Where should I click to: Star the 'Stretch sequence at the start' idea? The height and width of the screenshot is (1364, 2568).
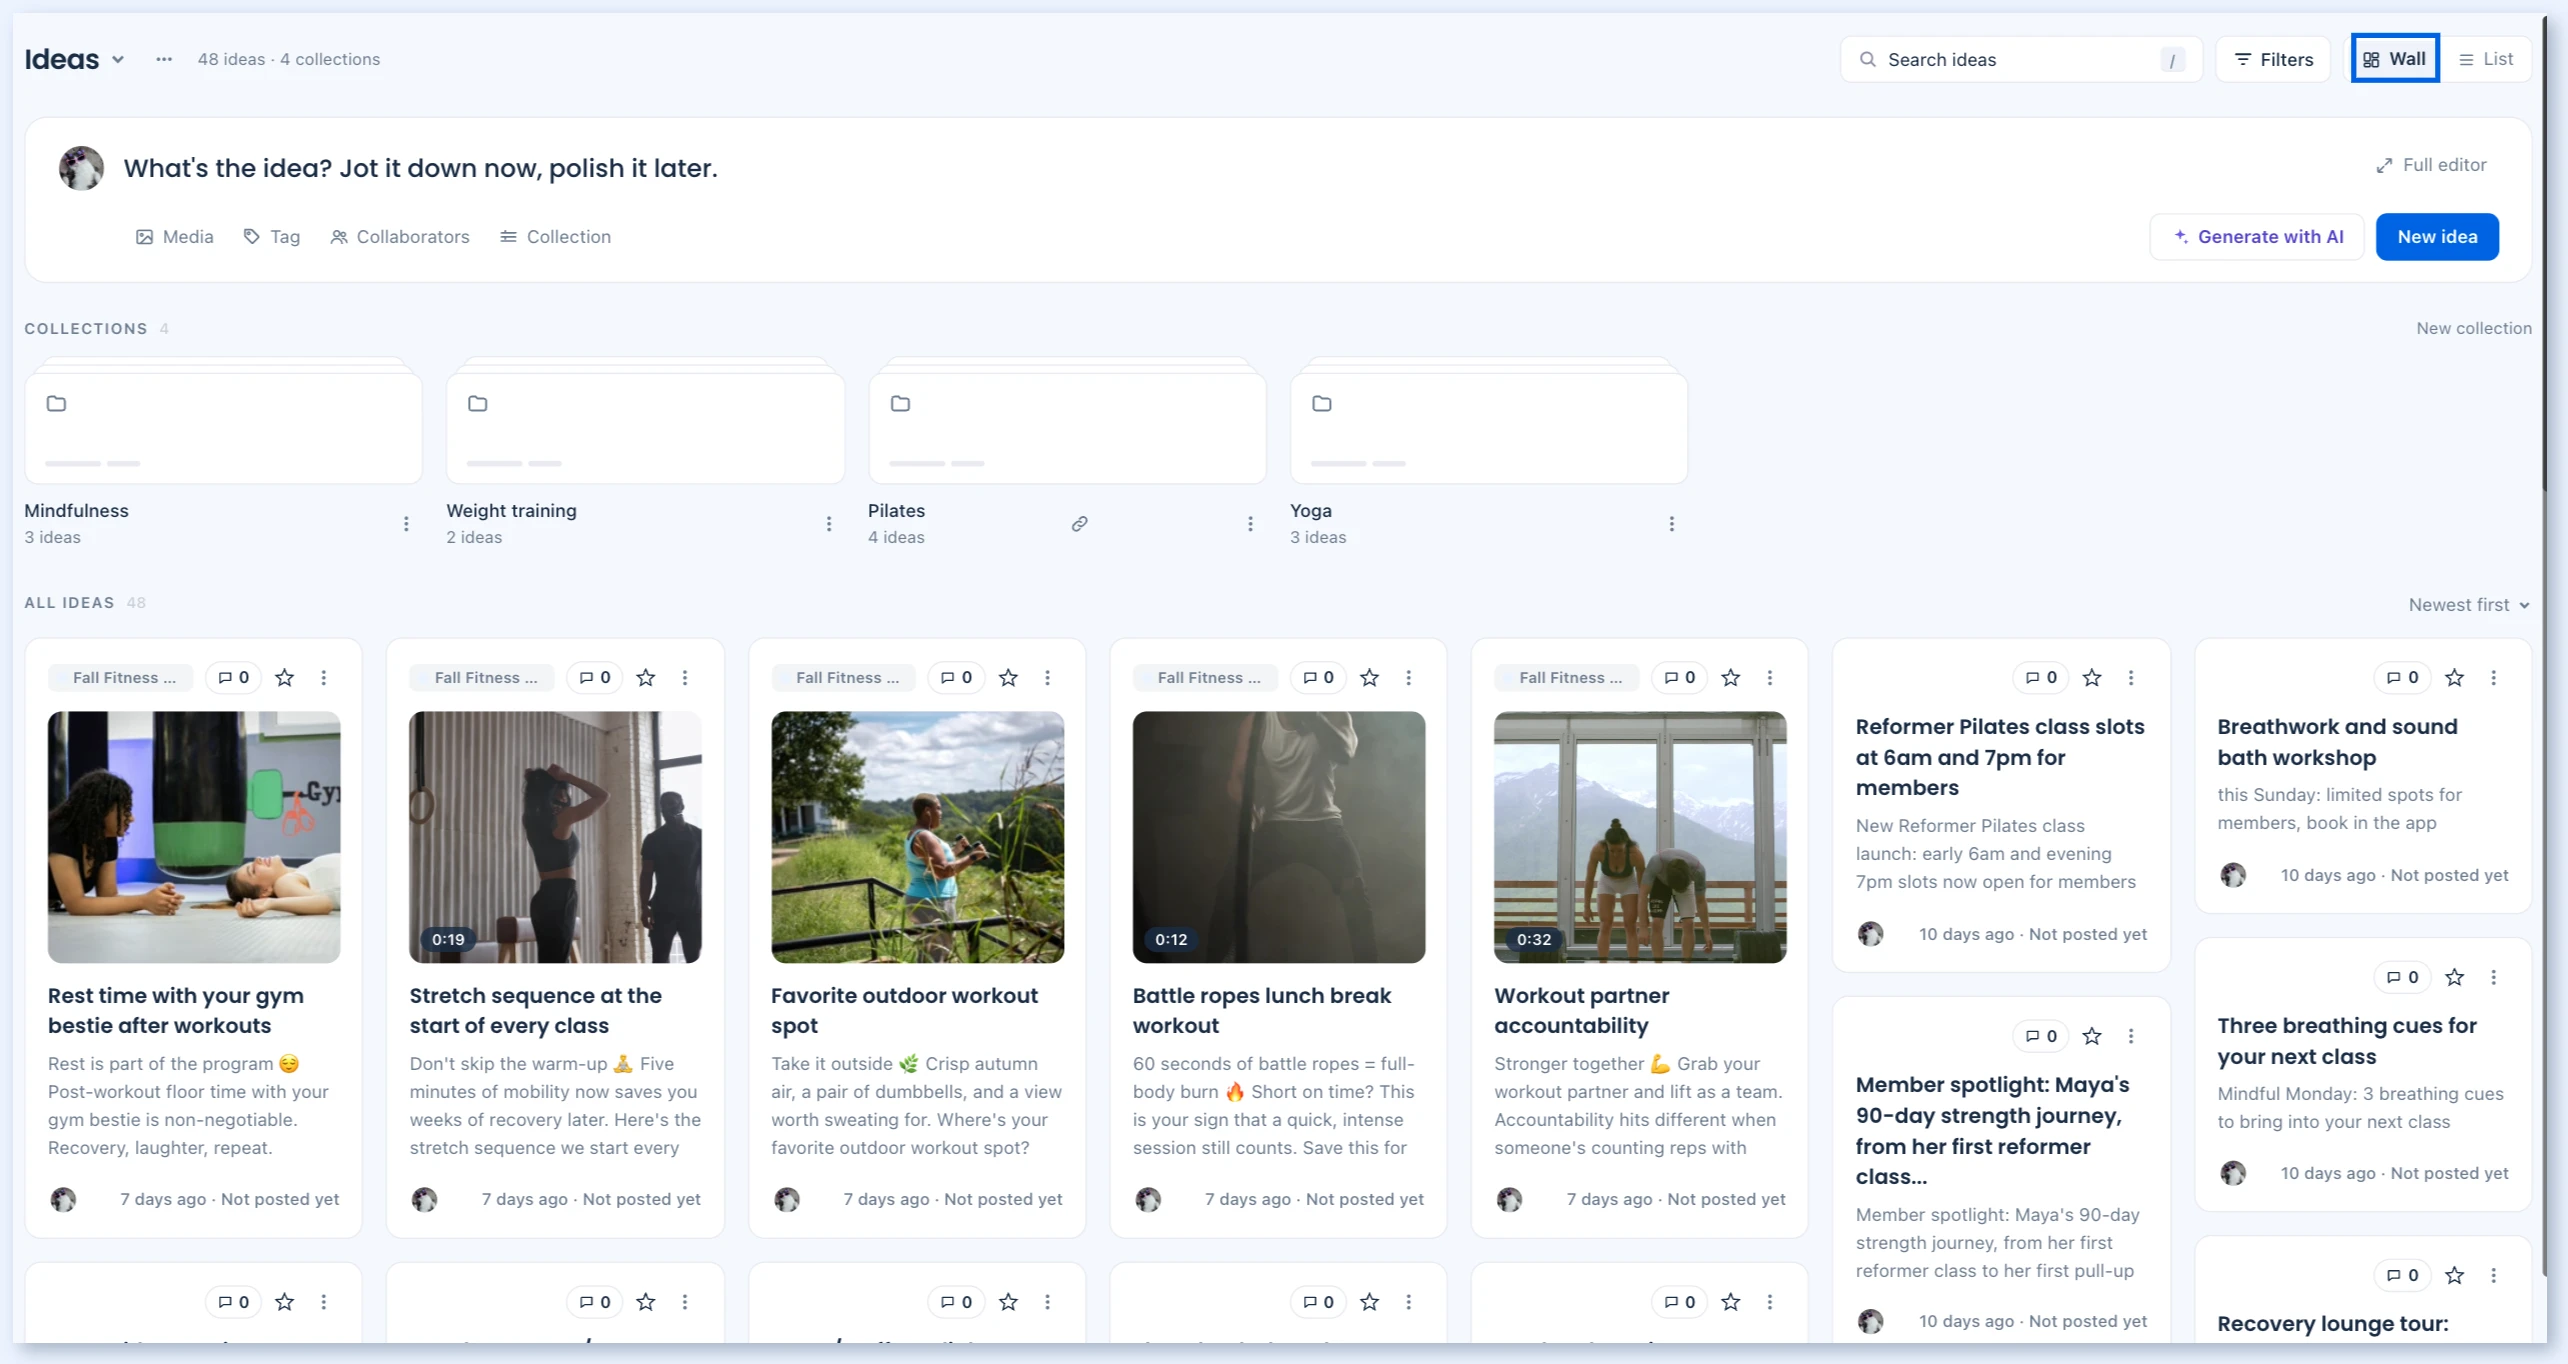coord(646,678)
